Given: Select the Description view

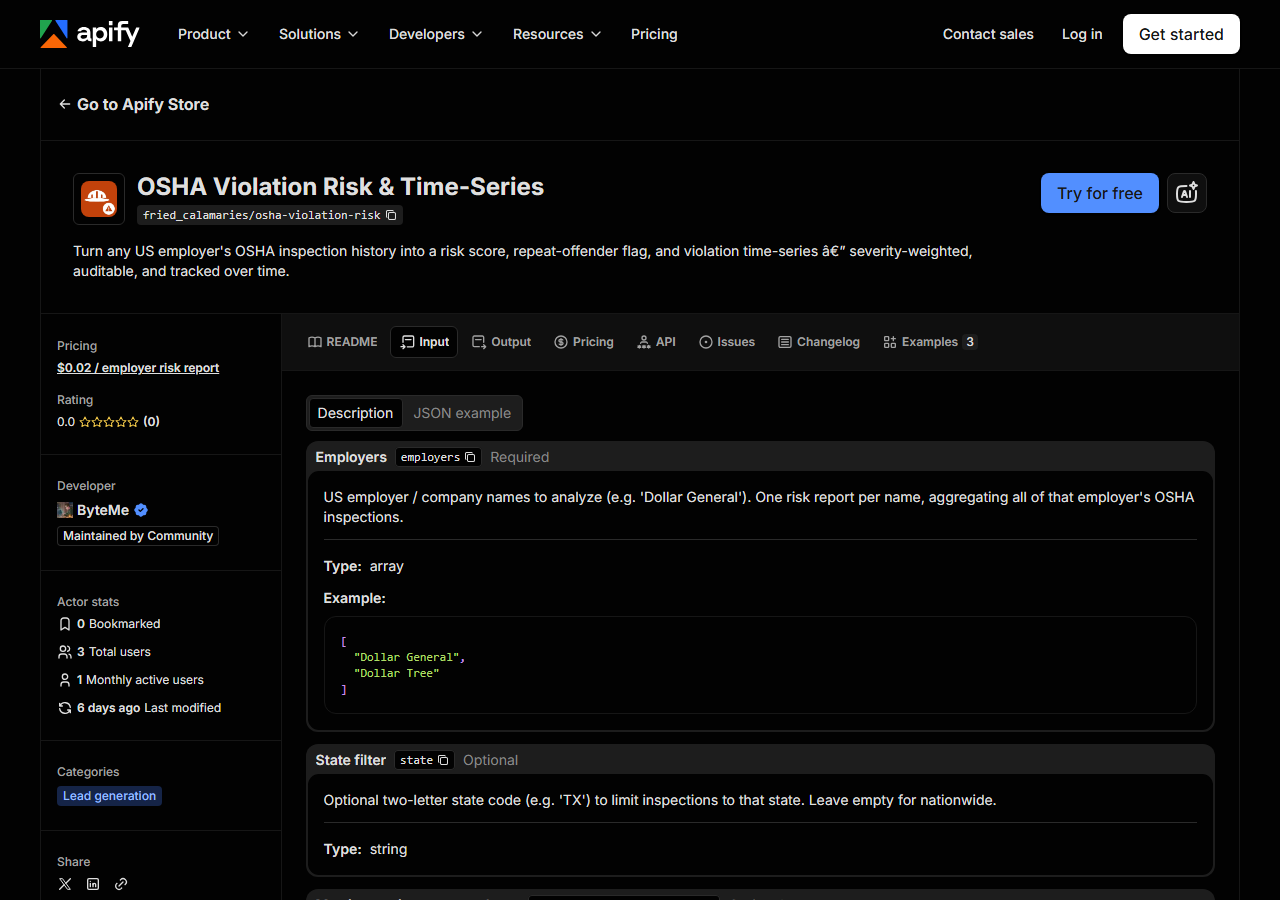Looking at the screenshot, I should click(355, 413).
